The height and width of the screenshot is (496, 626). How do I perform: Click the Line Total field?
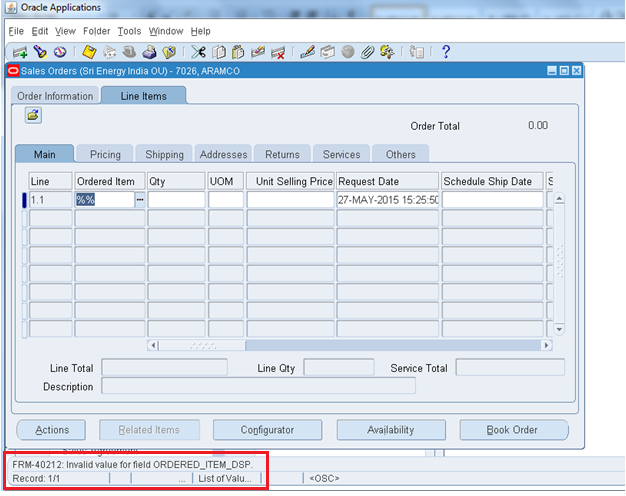pyautogui.click(x=164, y=367)
